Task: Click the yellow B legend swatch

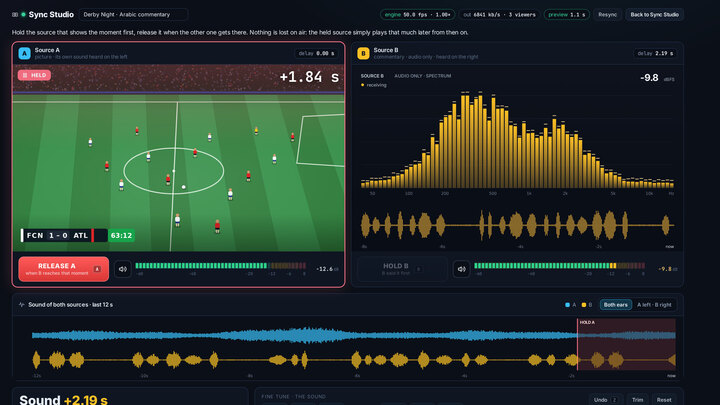Action: tap(584, 305)
